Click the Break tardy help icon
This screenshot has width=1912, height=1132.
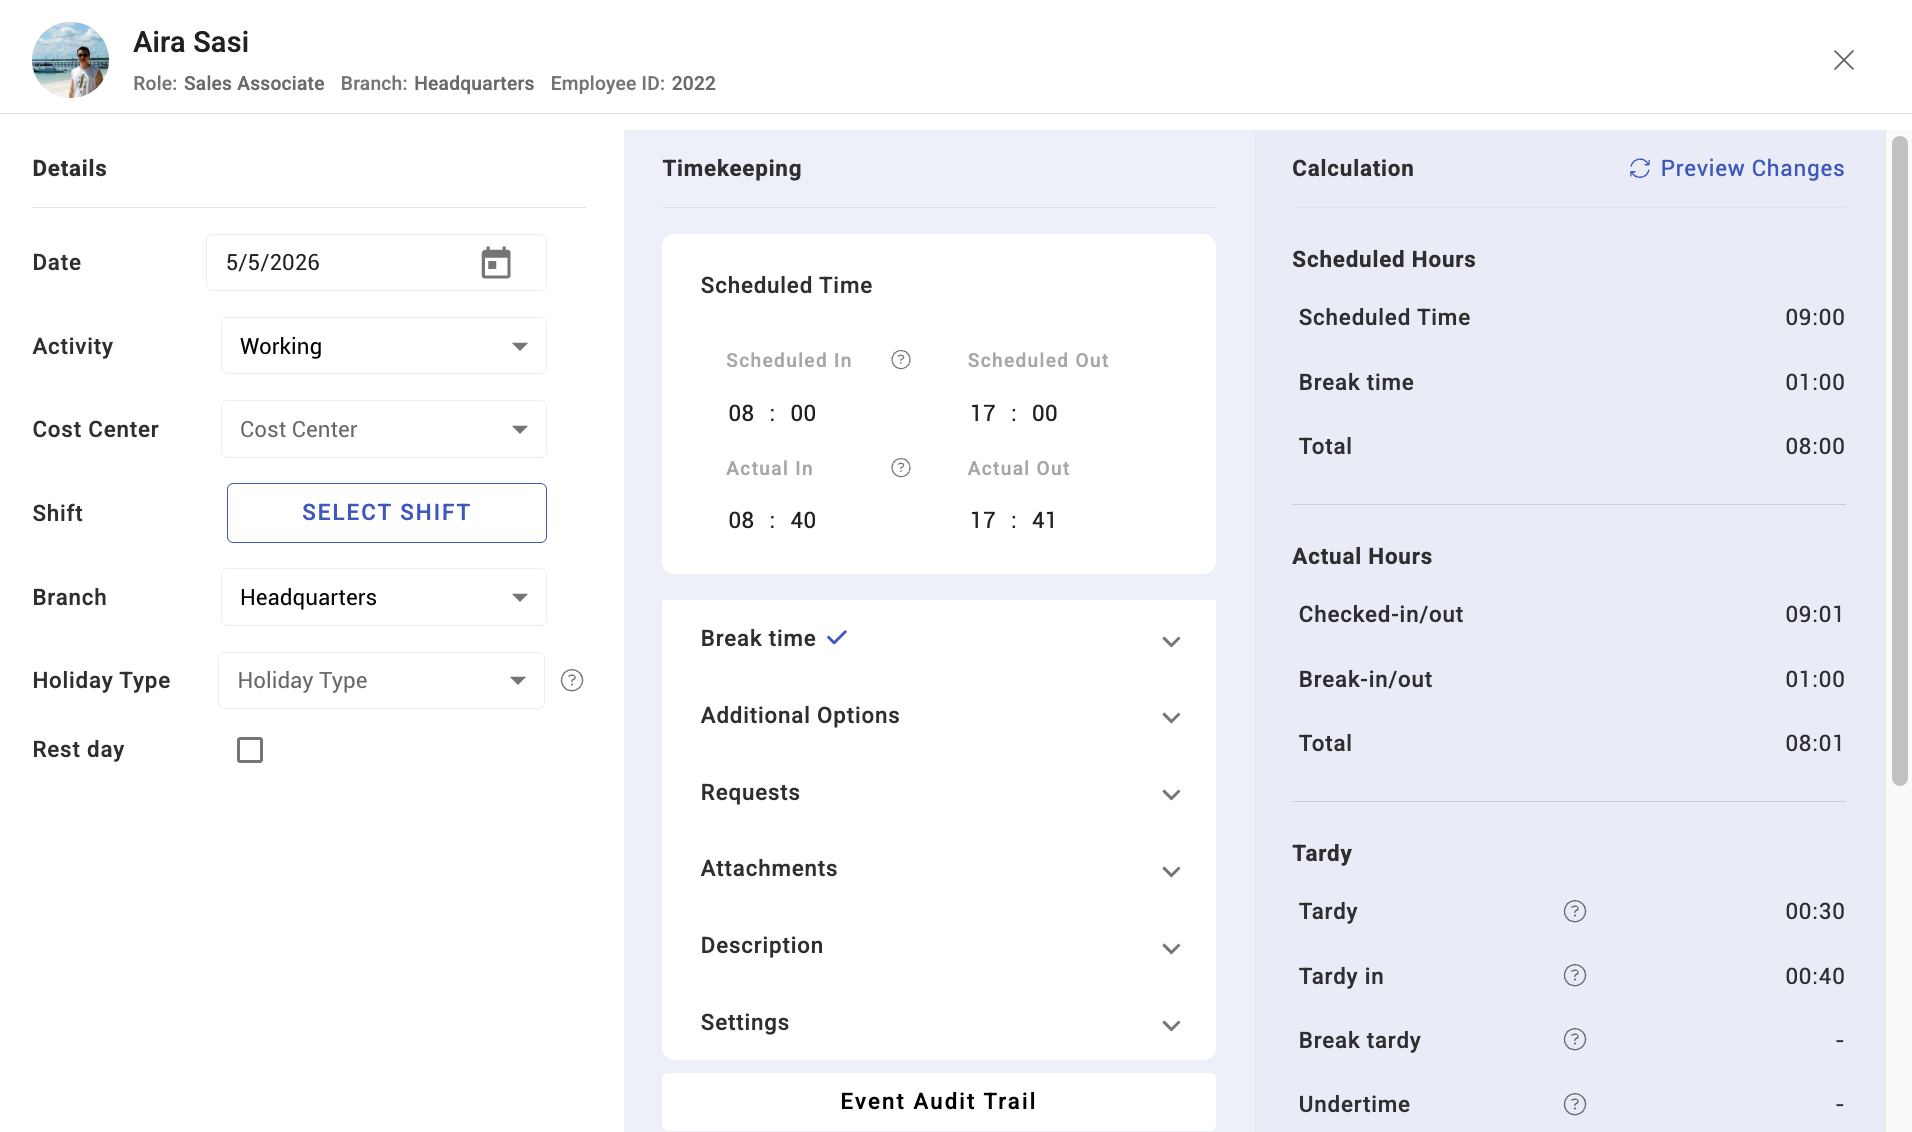1575,1040
